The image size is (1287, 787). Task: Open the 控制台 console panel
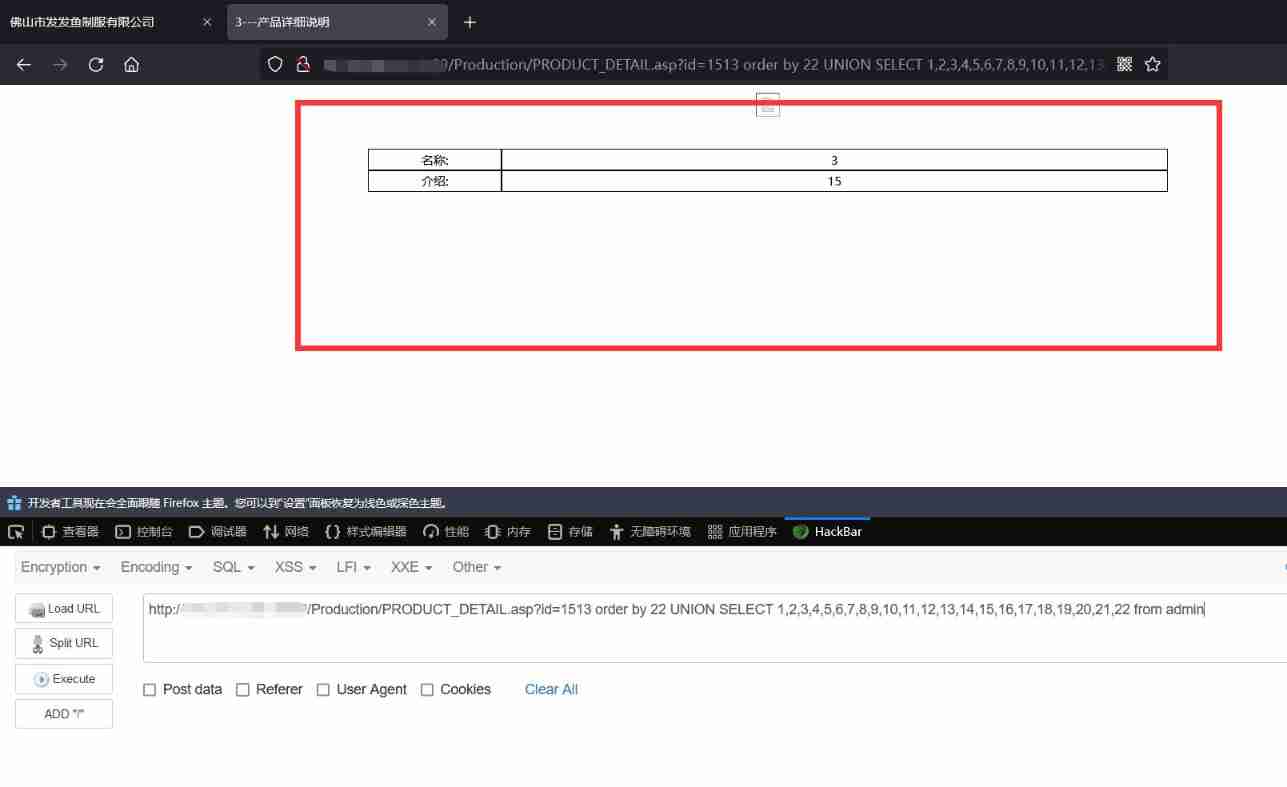click(x=144, y=532)
